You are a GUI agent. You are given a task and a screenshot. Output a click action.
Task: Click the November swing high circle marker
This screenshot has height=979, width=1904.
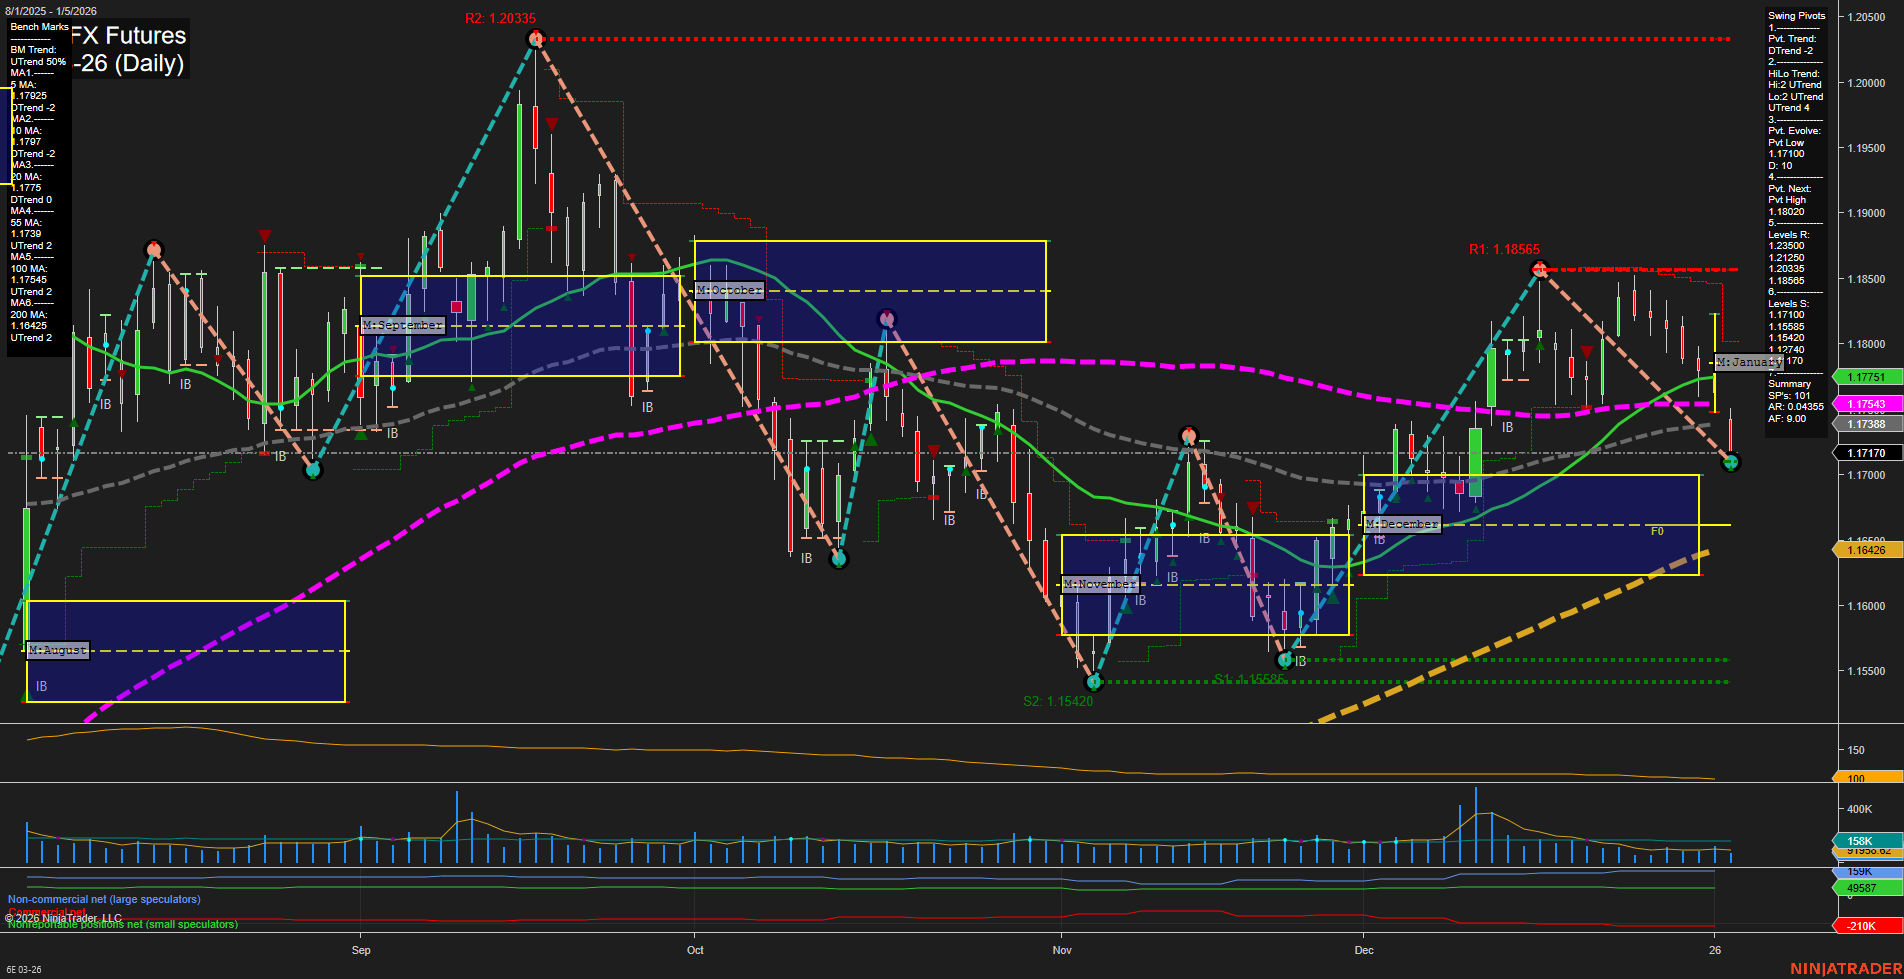[x=1189, y=435]
